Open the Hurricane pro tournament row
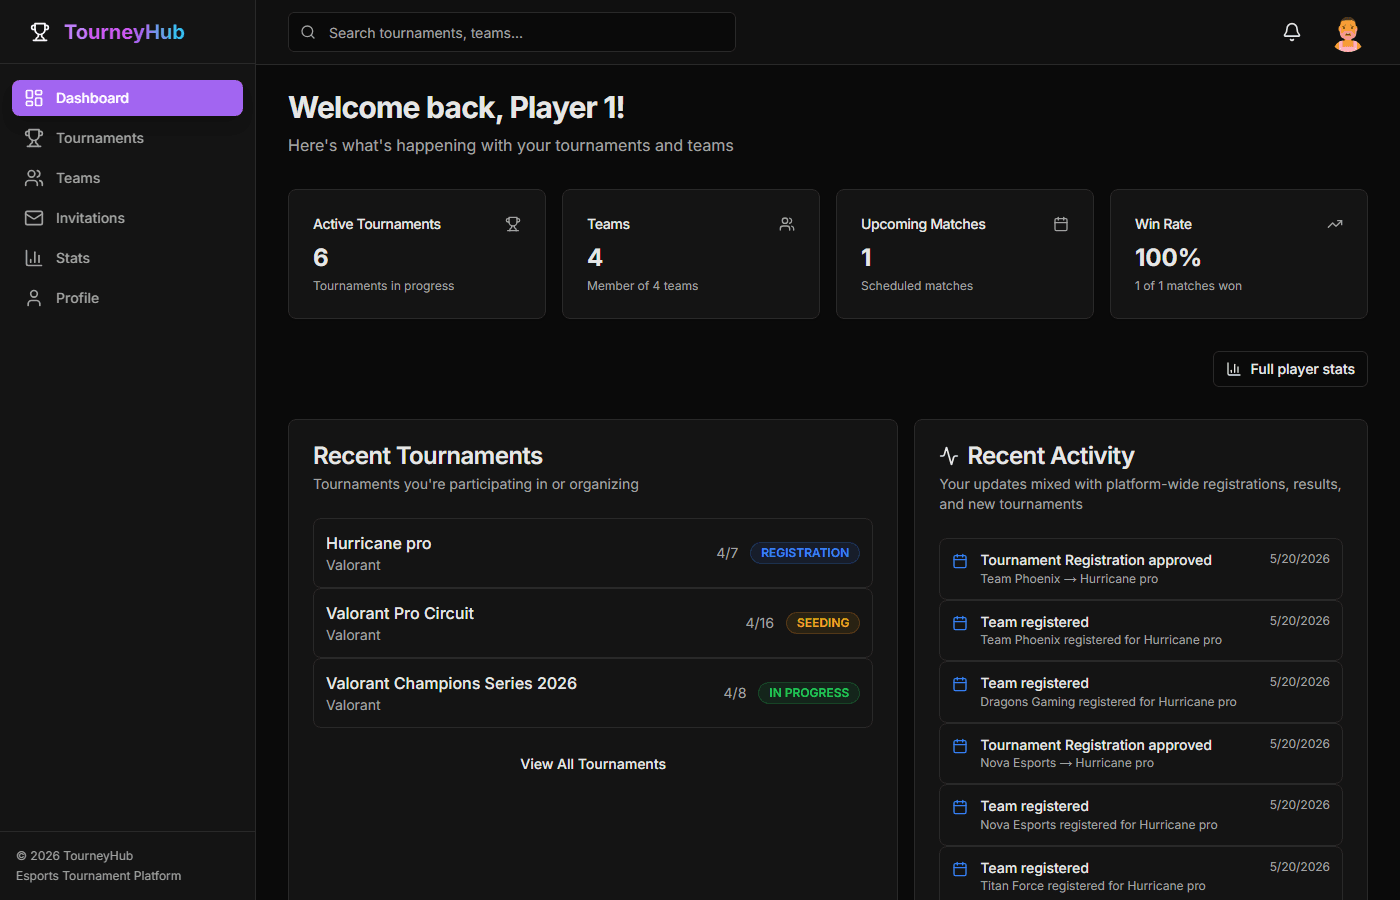This screenshot has width=1400, height=900. click(x=593, y=553)
